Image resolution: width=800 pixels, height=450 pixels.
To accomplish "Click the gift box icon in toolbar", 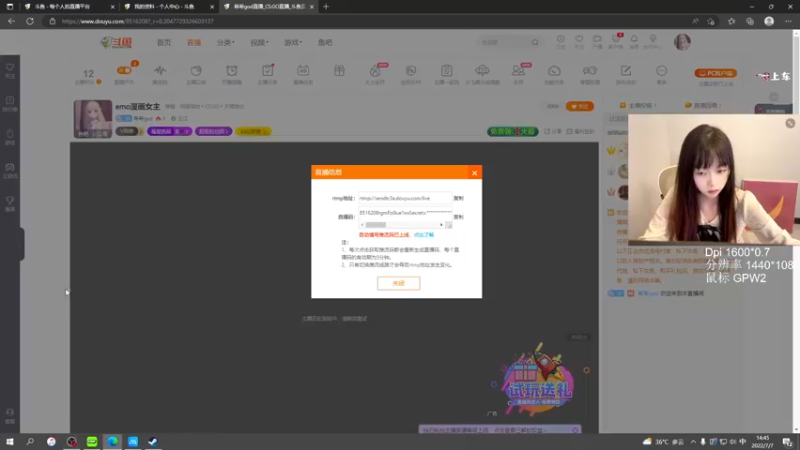I will (339, 71).
